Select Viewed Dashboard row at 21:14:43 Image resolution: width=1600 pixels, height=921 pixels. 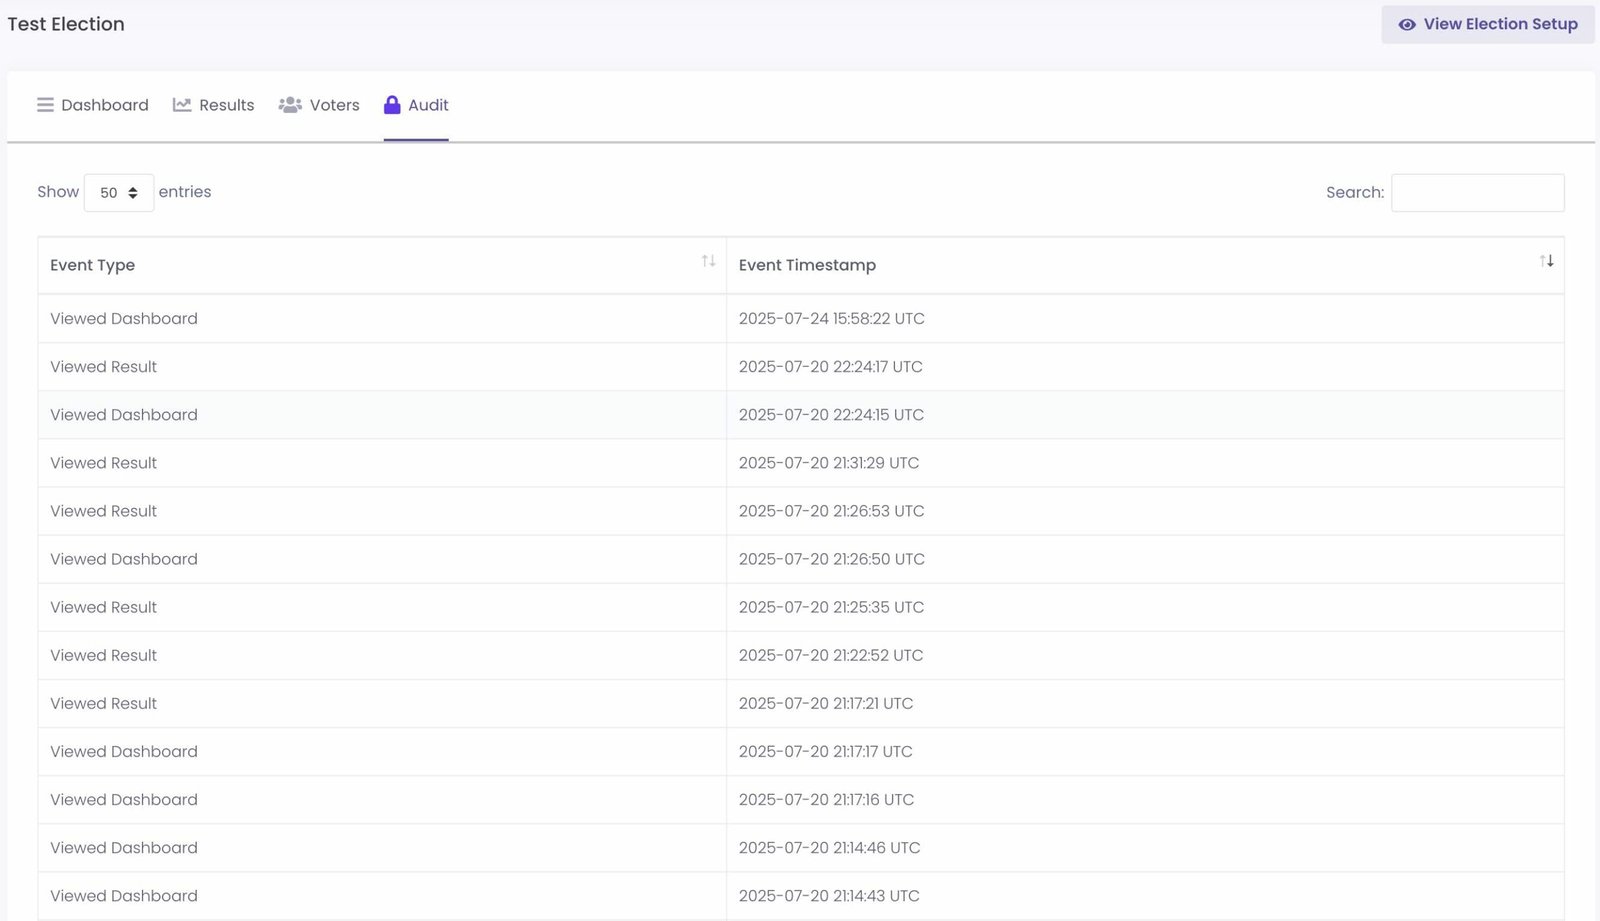click(x=801, y=895)
